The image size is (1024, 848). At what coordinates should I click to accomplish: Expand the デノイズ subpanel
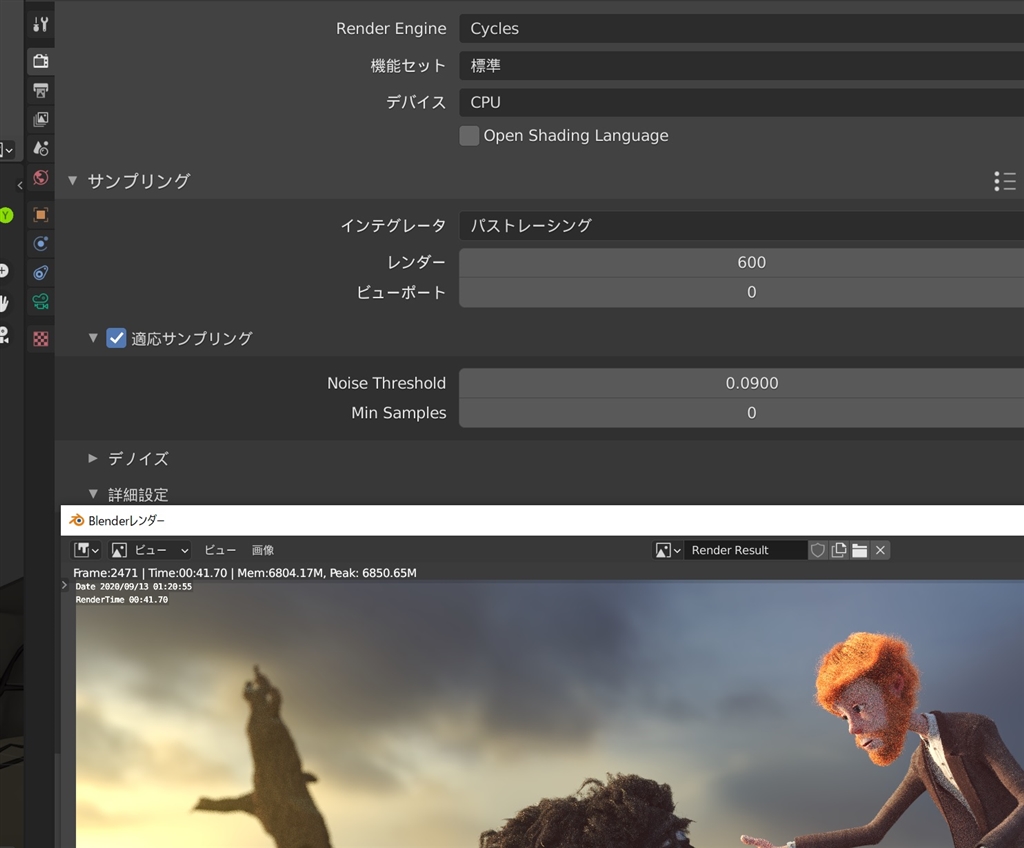(x=93, y=459)
